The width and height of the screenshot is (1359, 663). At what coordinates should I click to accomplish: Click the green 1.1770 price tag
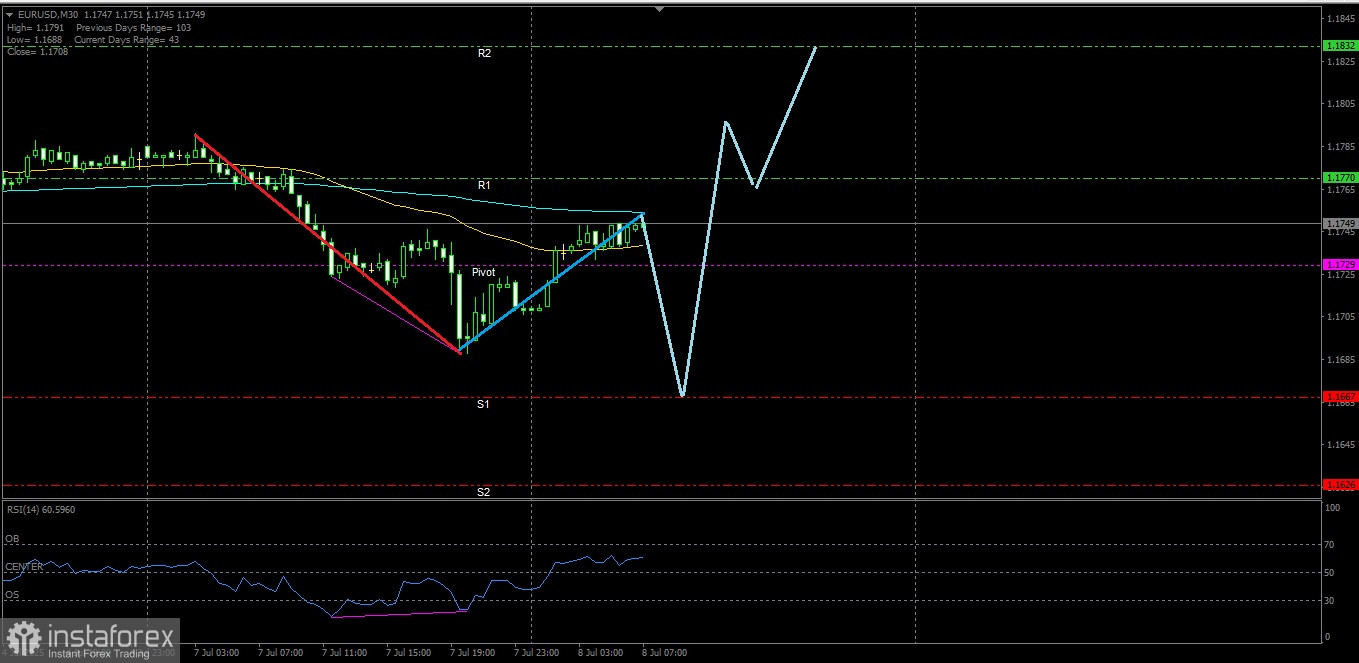1340,178
